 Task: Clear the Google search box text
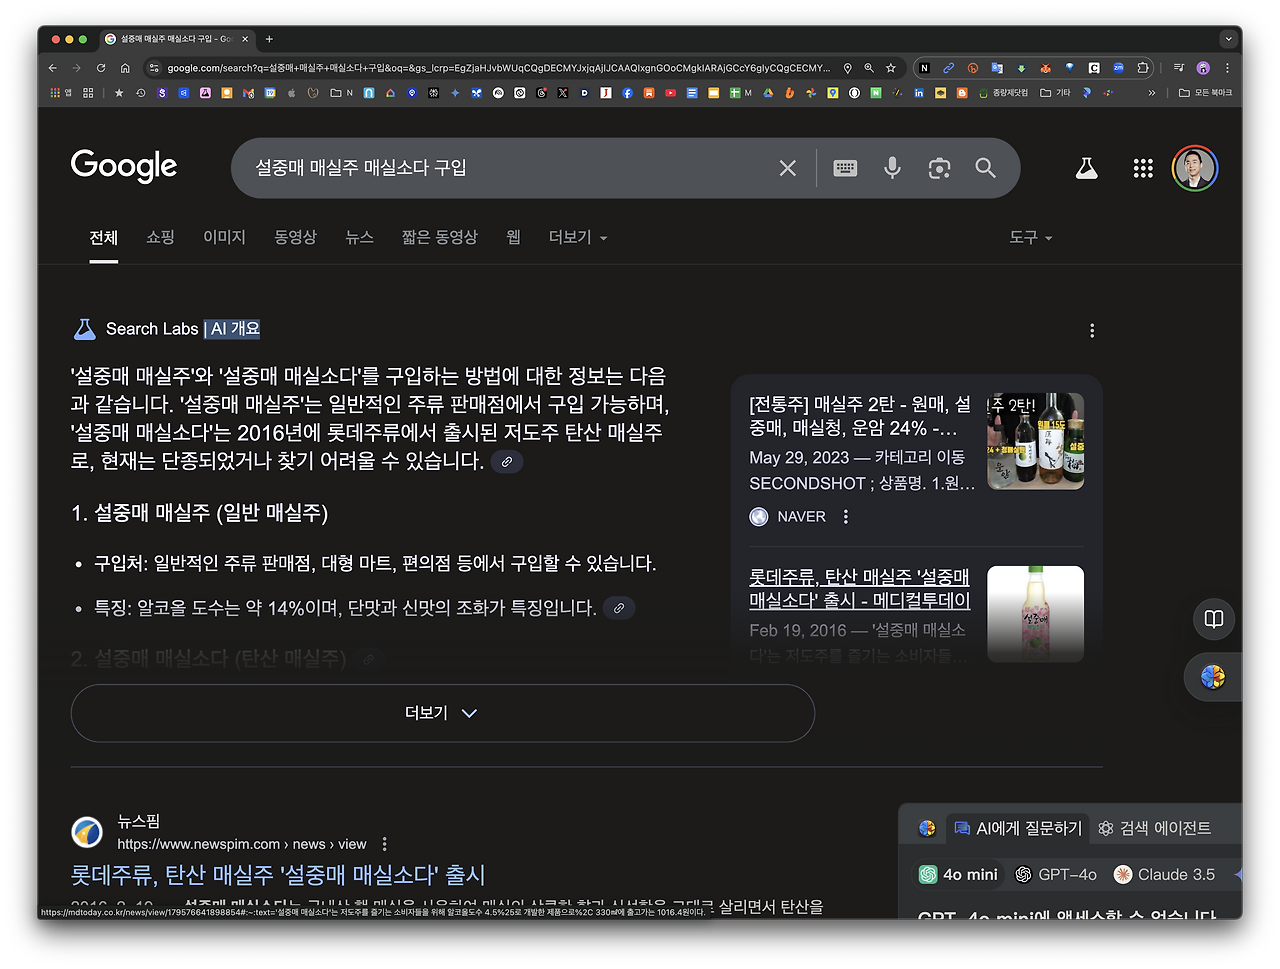coord(788,168)
